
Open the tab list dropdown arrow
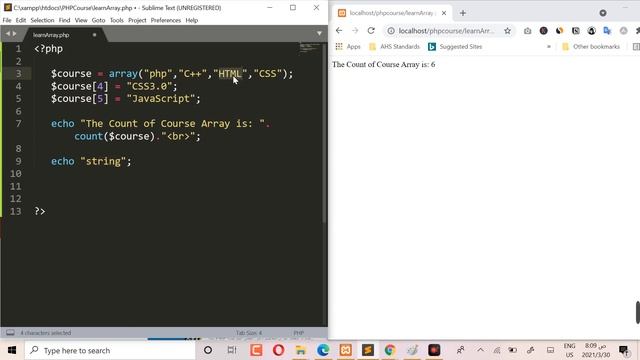(319, 33)
